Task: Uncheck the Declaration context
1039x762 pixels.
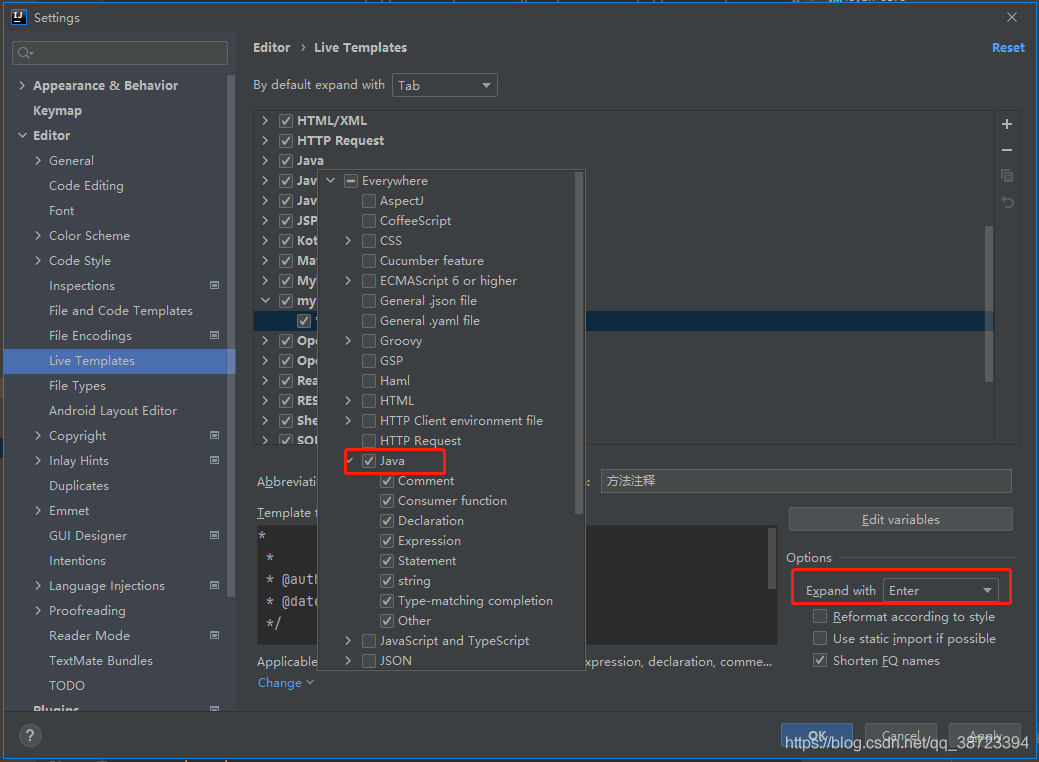Action: tap(387, 521)
